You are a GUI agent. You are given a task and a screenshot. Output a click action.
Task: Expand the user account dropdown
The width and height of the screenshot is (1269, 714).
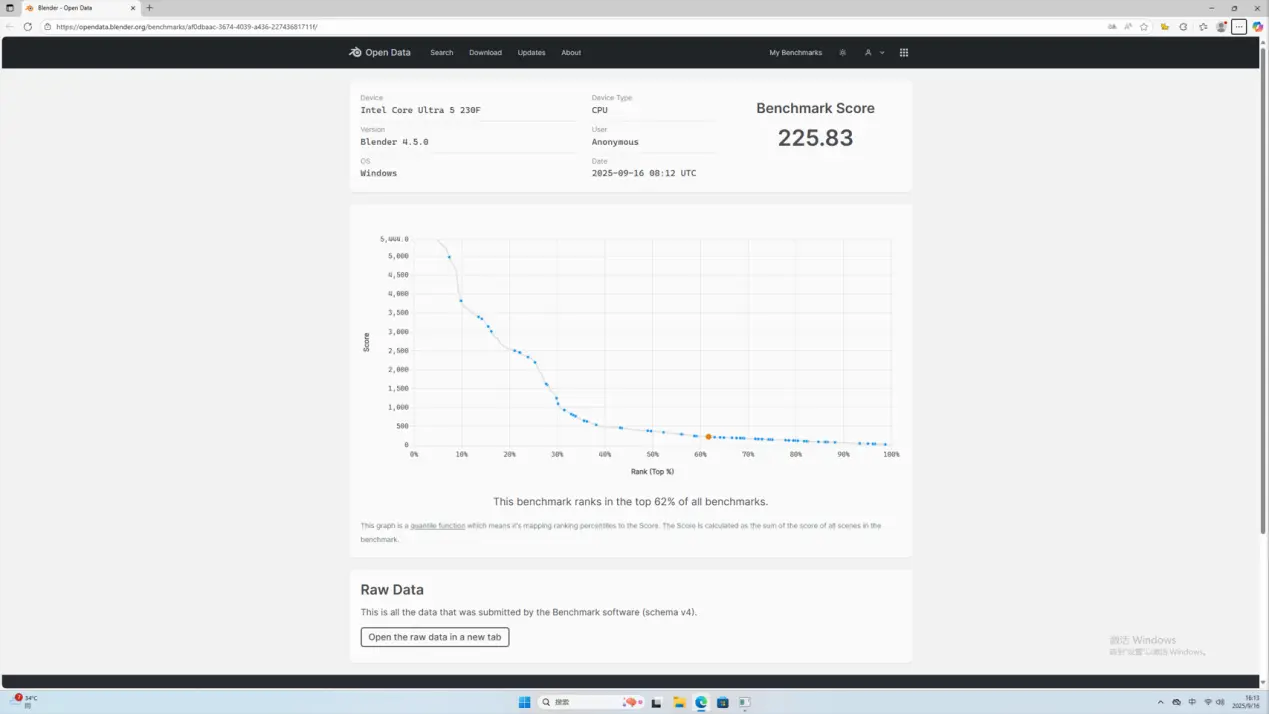coord(874,52)
